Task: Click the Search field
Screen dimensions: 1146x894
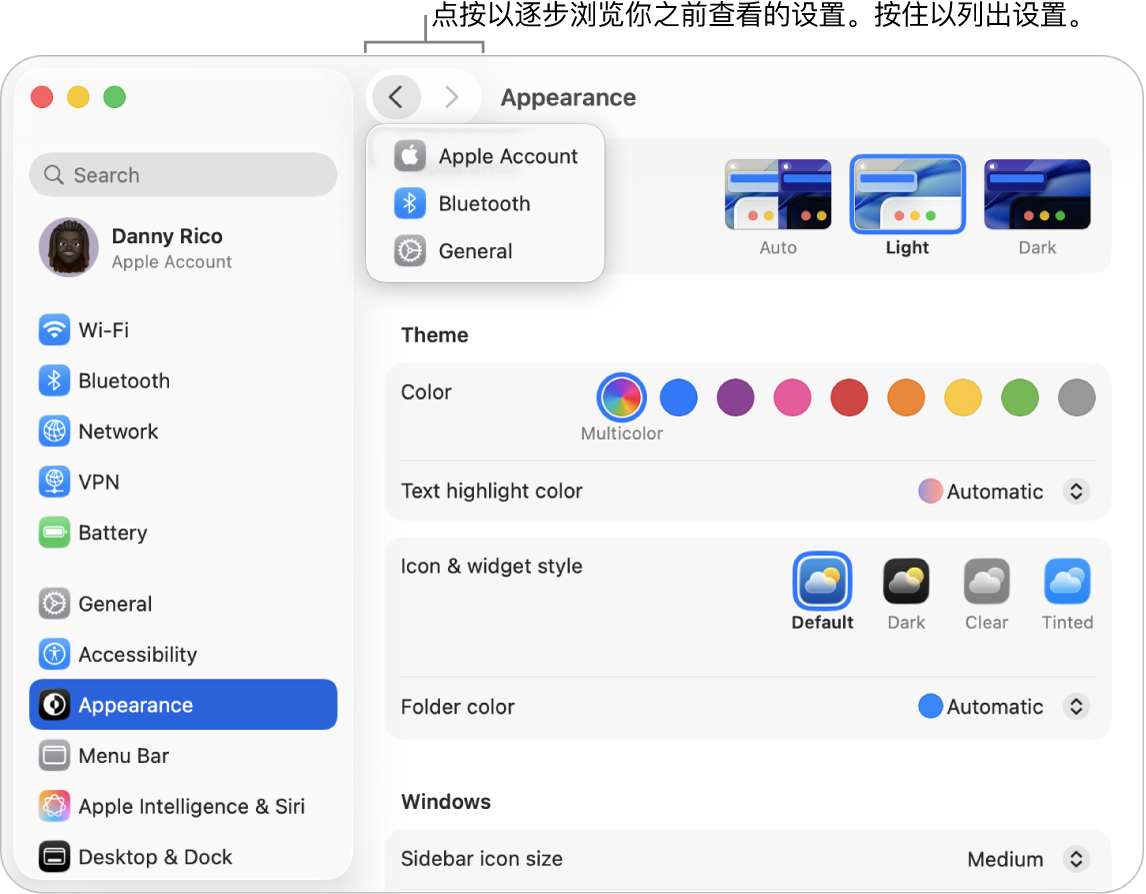Action: pos(184,175)
